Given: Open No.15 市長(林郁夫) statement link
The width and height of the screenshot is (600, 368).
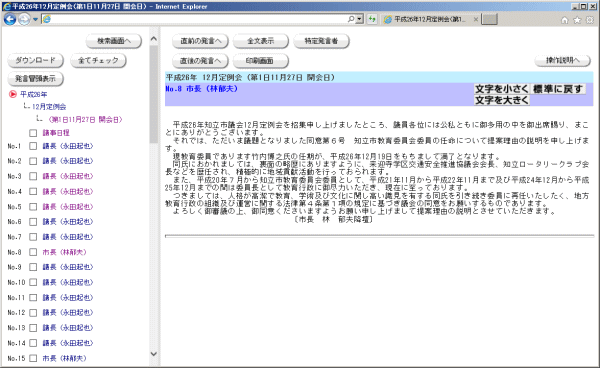Looking at the screenshot, I should pyautogui.click(x=64, y=358).
